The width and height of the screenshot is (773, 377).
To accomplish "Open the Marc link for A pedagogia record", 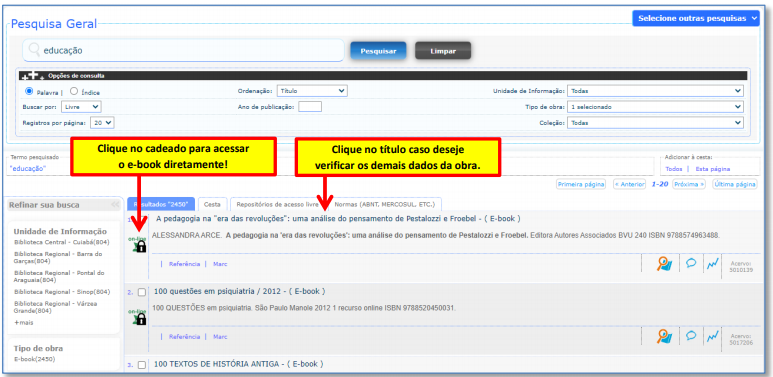I will tap(220, 264).
